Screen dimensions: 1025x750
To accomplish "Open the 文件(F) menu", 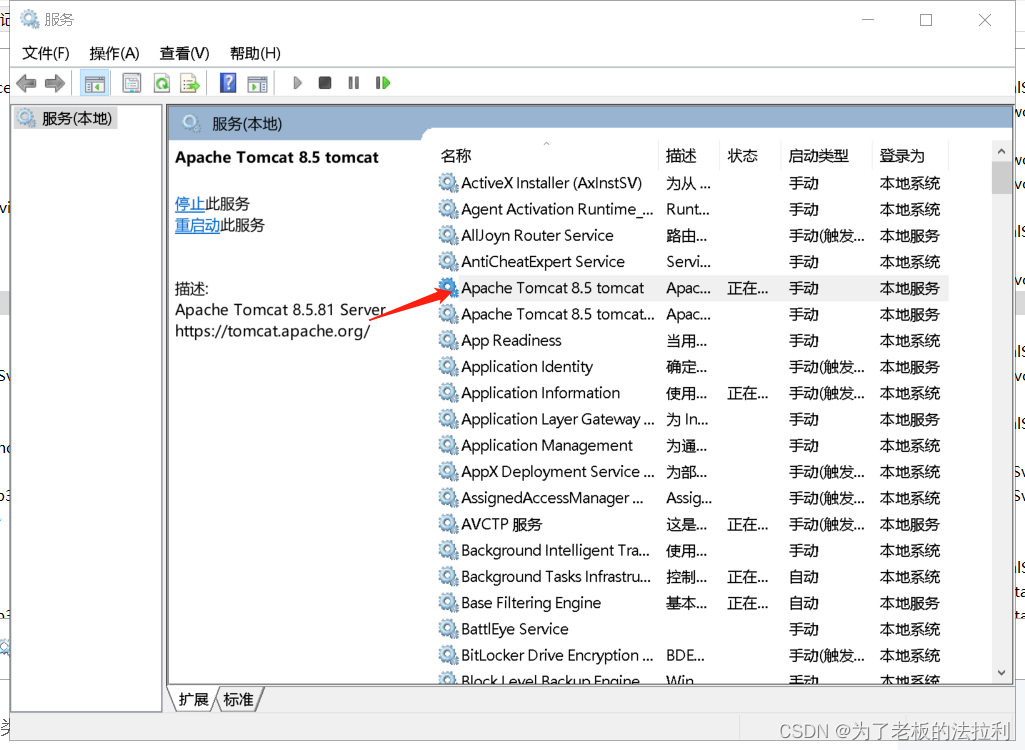I will tap(46, 53).
